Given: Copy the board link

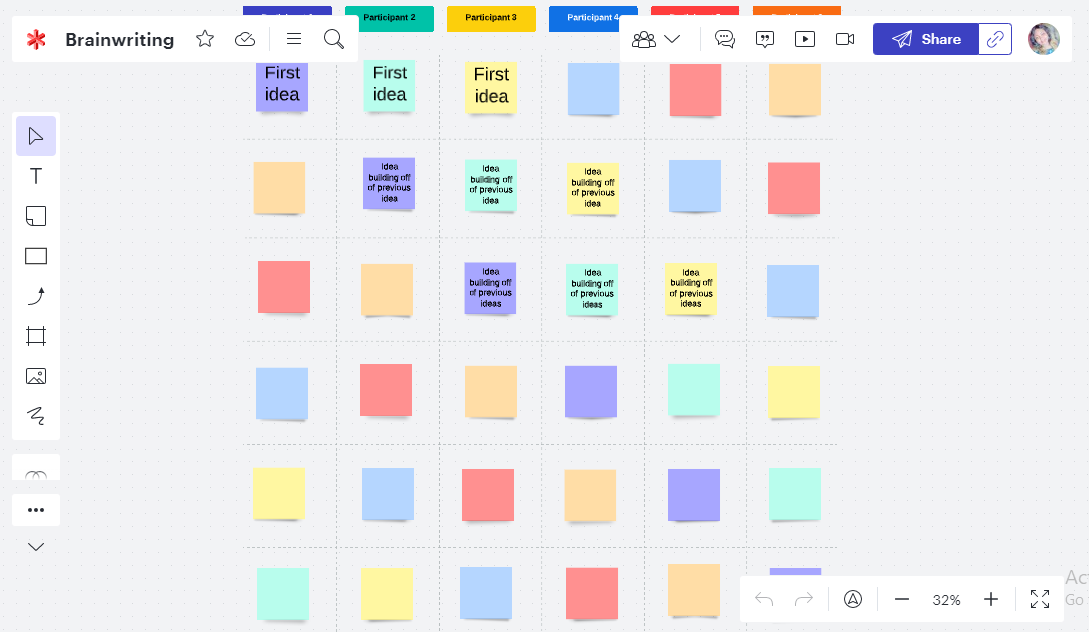Looking at the screenshot, I should (x=995, y=39).
